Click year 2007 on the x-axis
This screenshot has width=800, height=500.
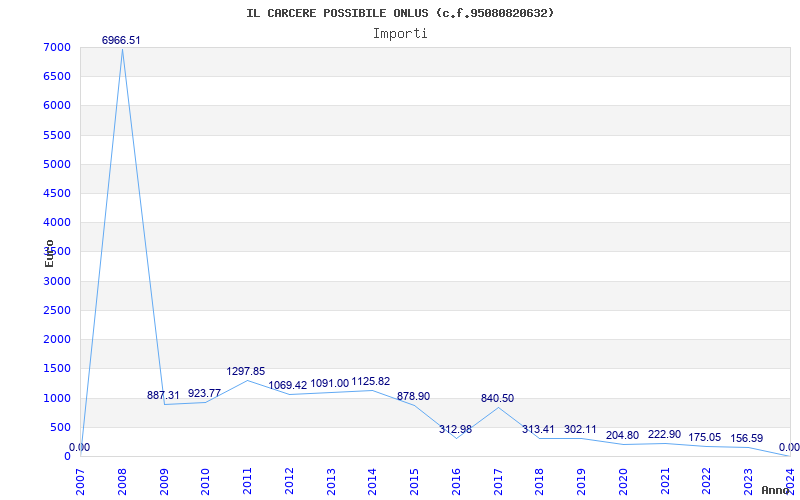click(80, 482)
